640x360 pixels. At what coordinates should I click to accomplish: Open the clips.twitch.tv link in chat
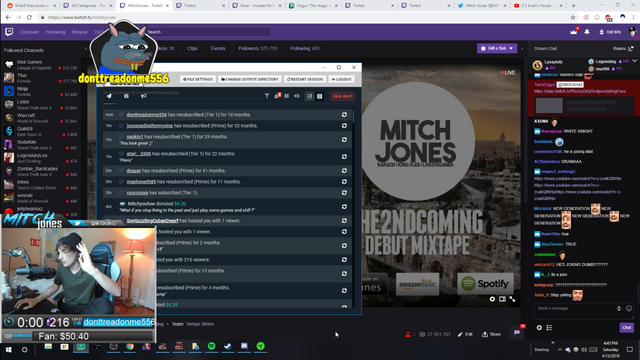[x=580, y=91]
